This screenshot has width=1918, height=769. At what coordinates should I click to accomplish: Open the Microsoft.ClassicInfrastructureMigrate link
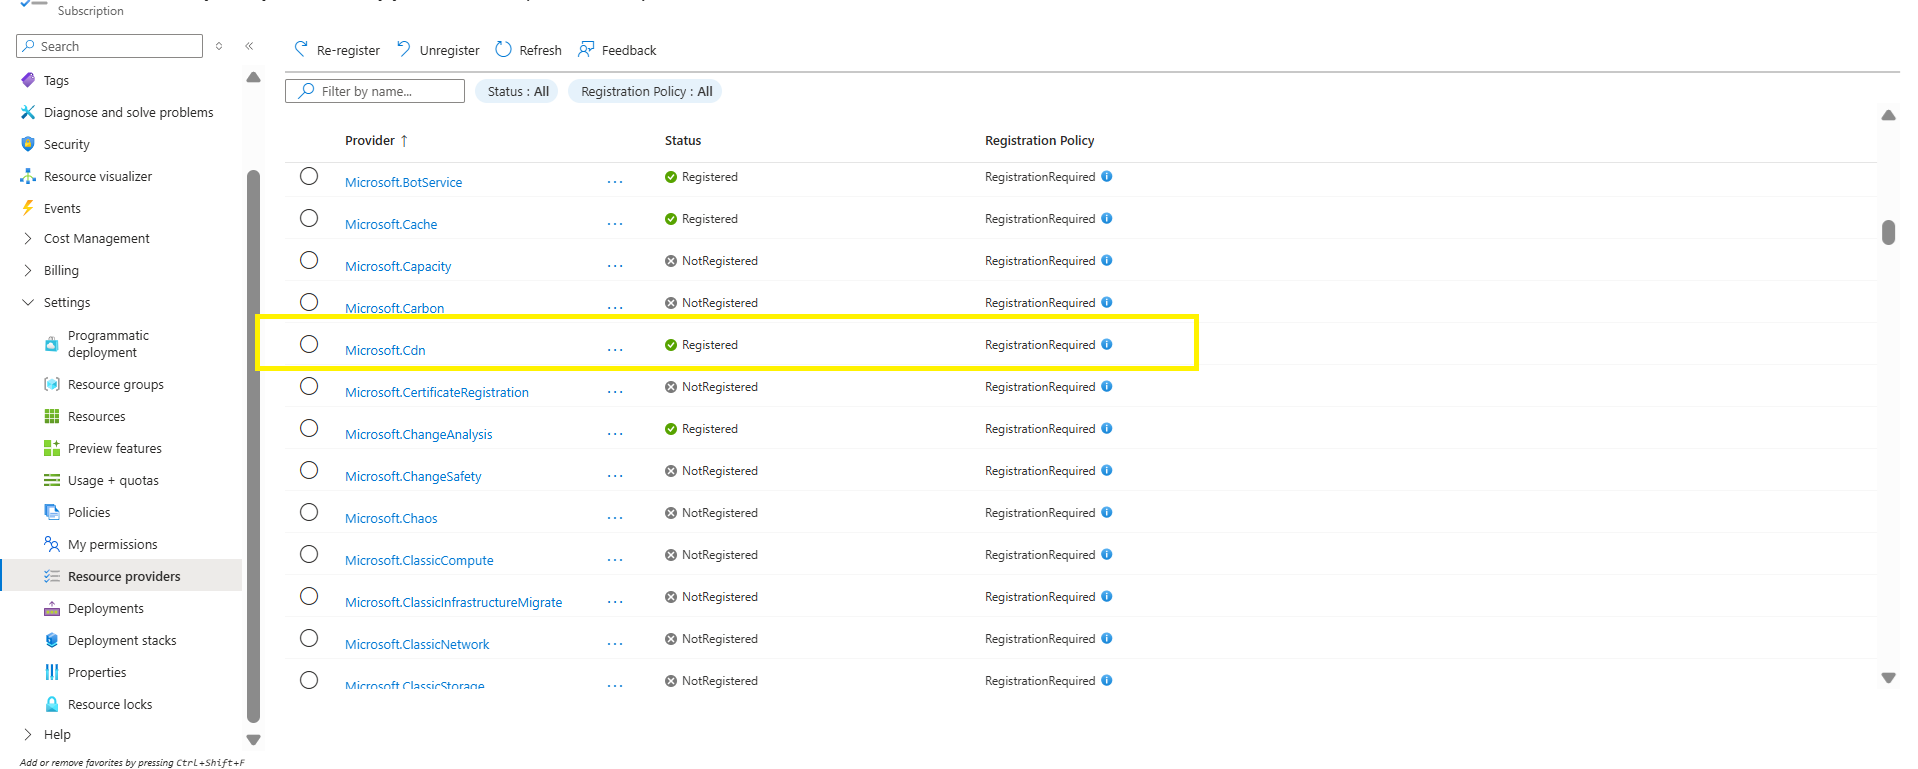(453, 602)
